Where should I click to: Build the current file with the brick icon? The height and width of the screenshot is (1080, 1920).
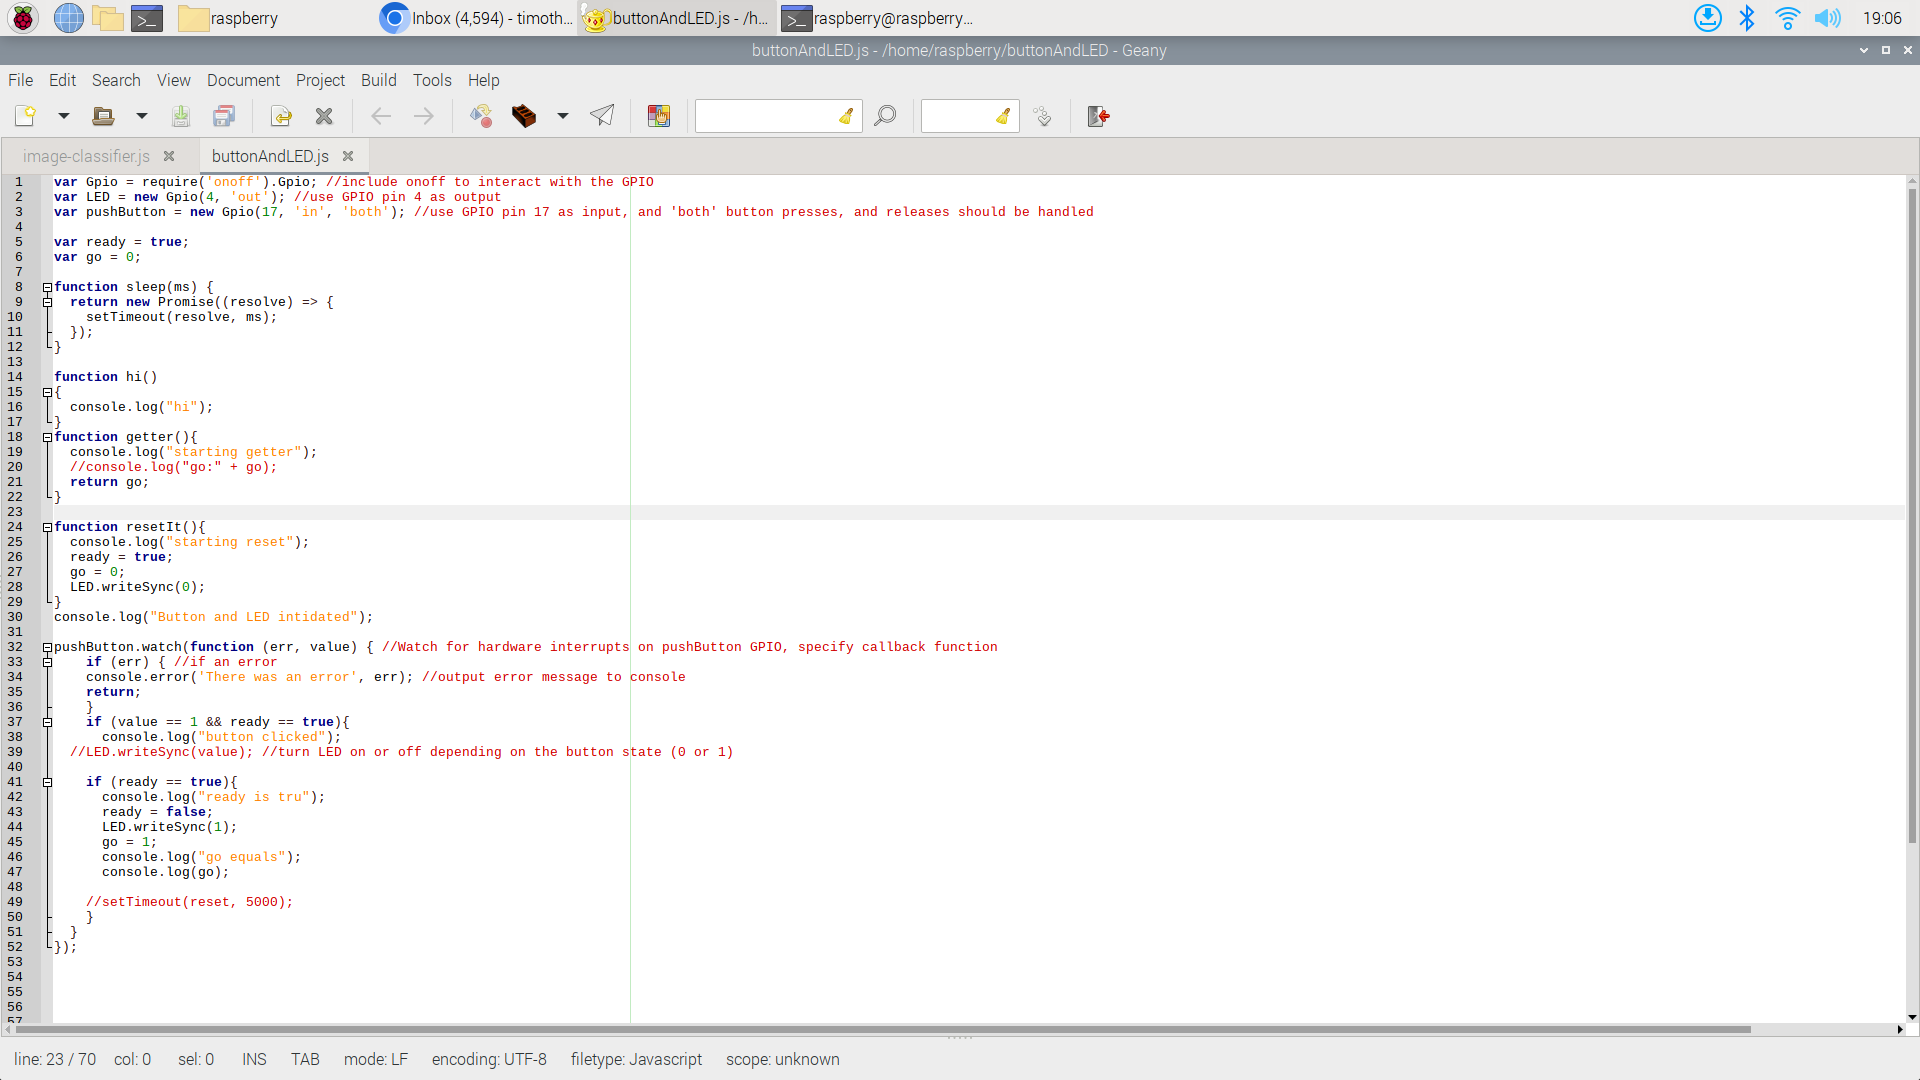(524, 116)
